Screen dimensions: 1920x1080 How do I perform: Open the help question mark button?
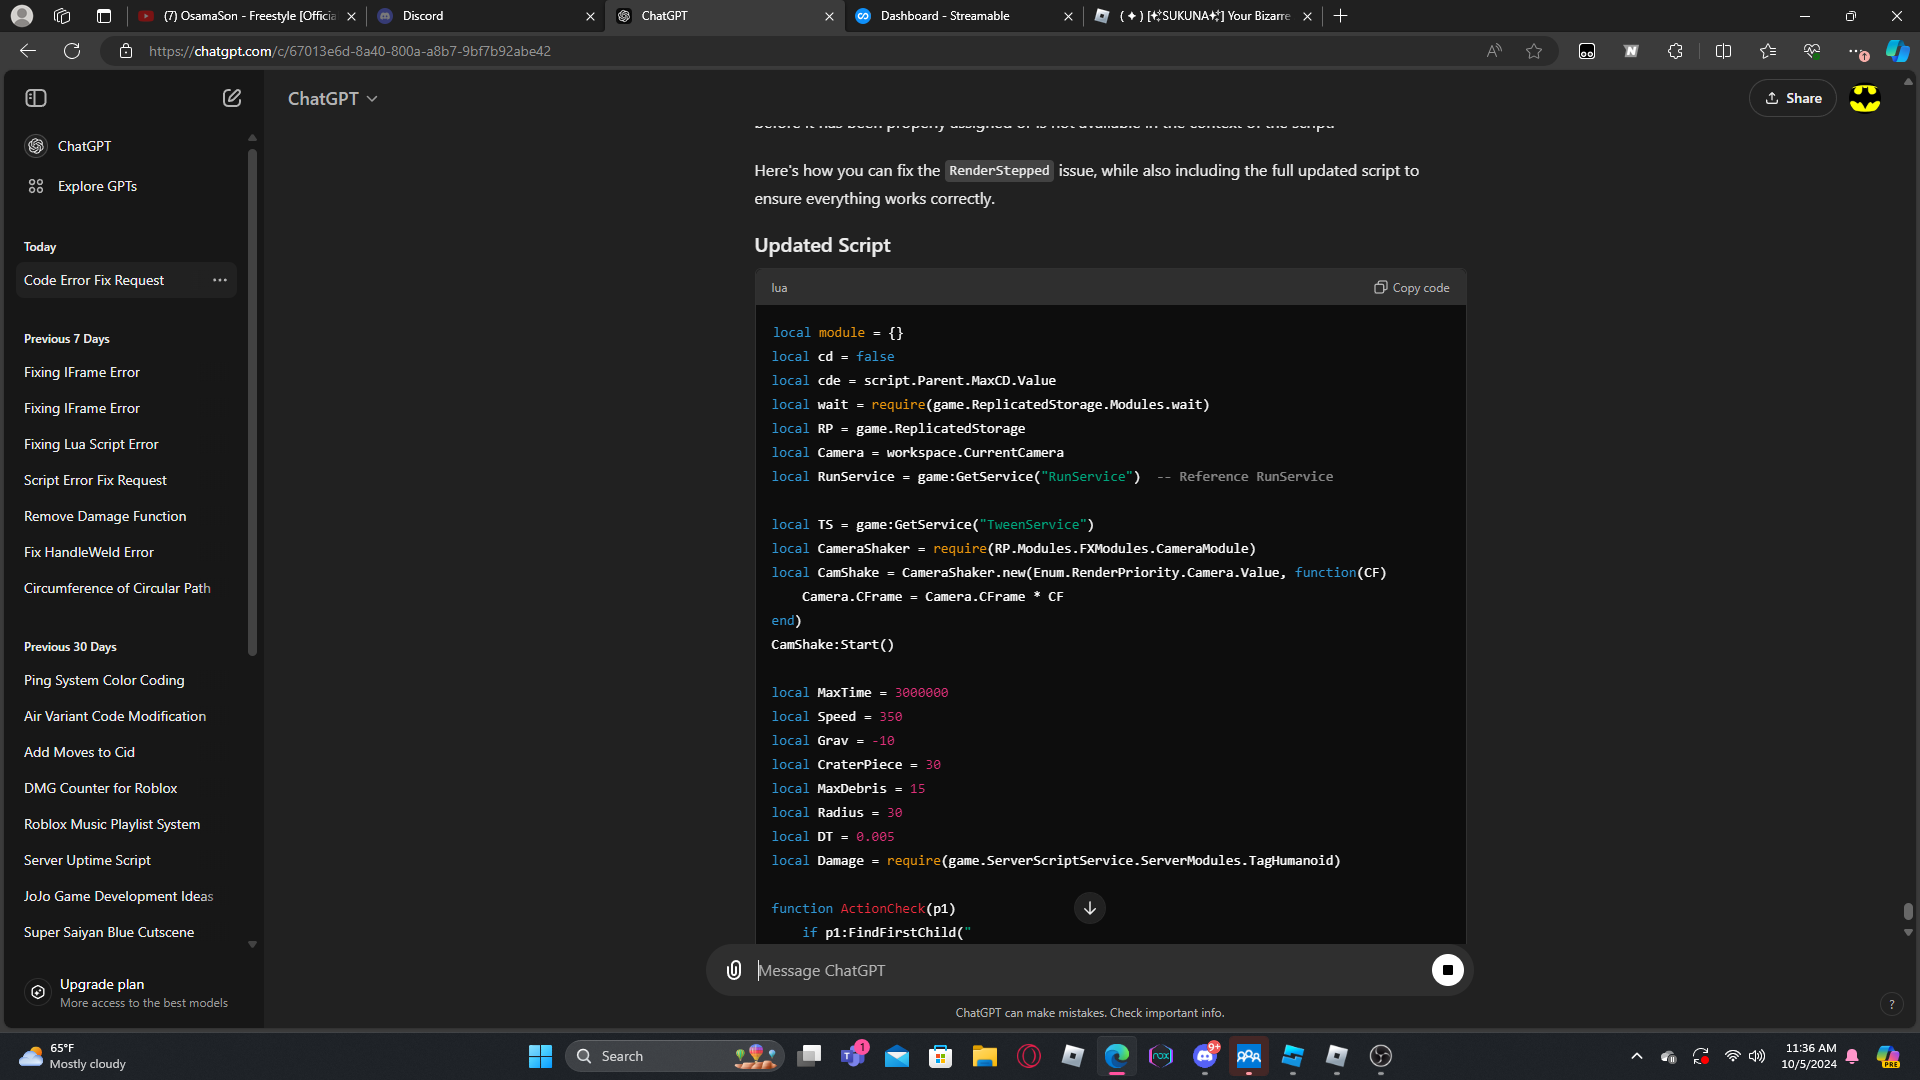(x=1891, y=1004)
